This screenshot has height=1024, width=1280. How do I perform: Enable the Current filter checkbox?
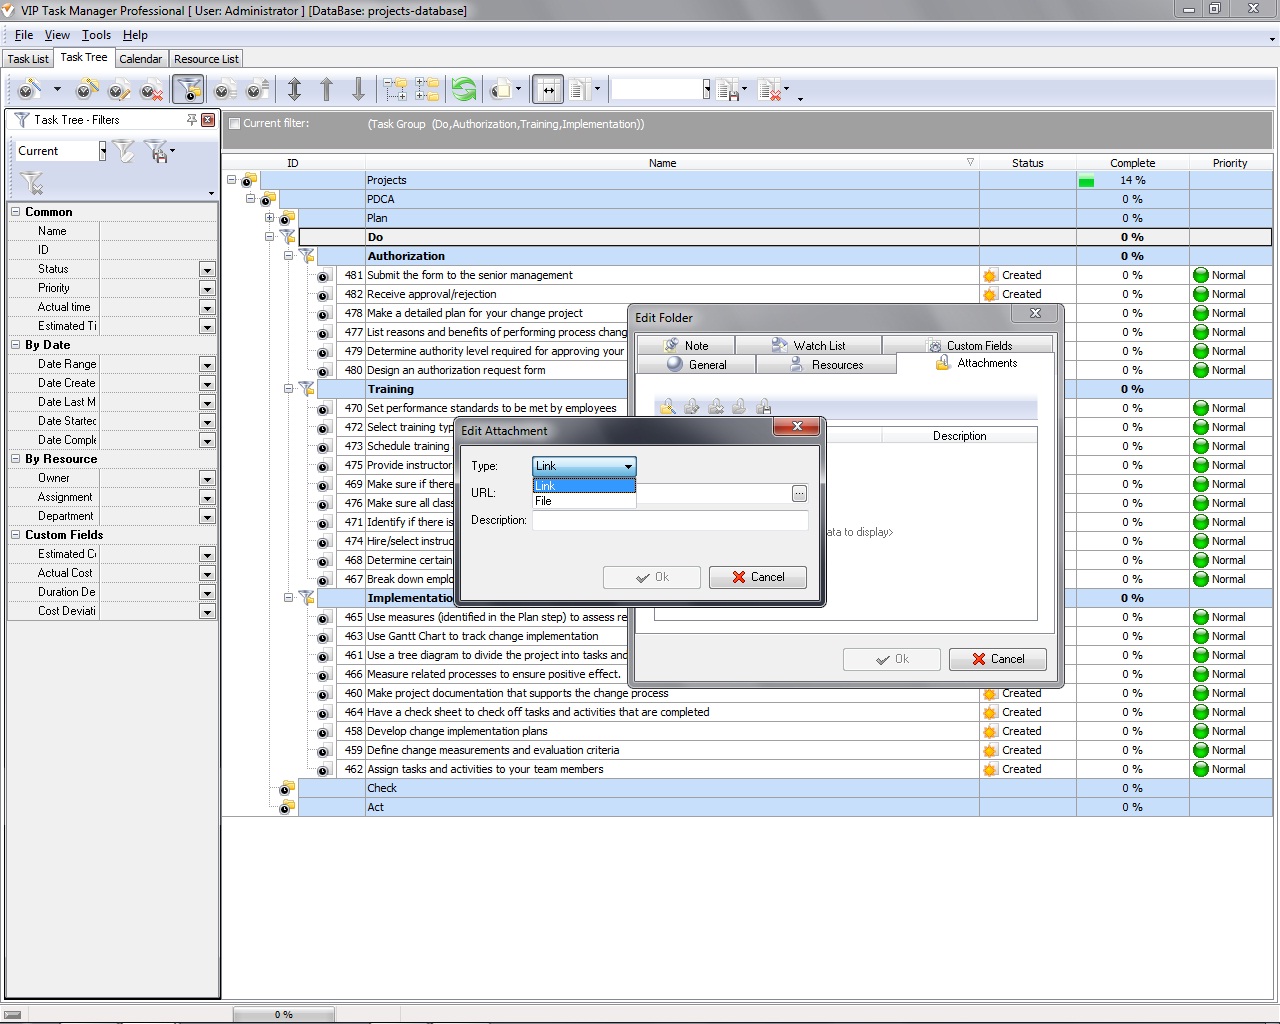pyautogui.click(x=234, y=124)
